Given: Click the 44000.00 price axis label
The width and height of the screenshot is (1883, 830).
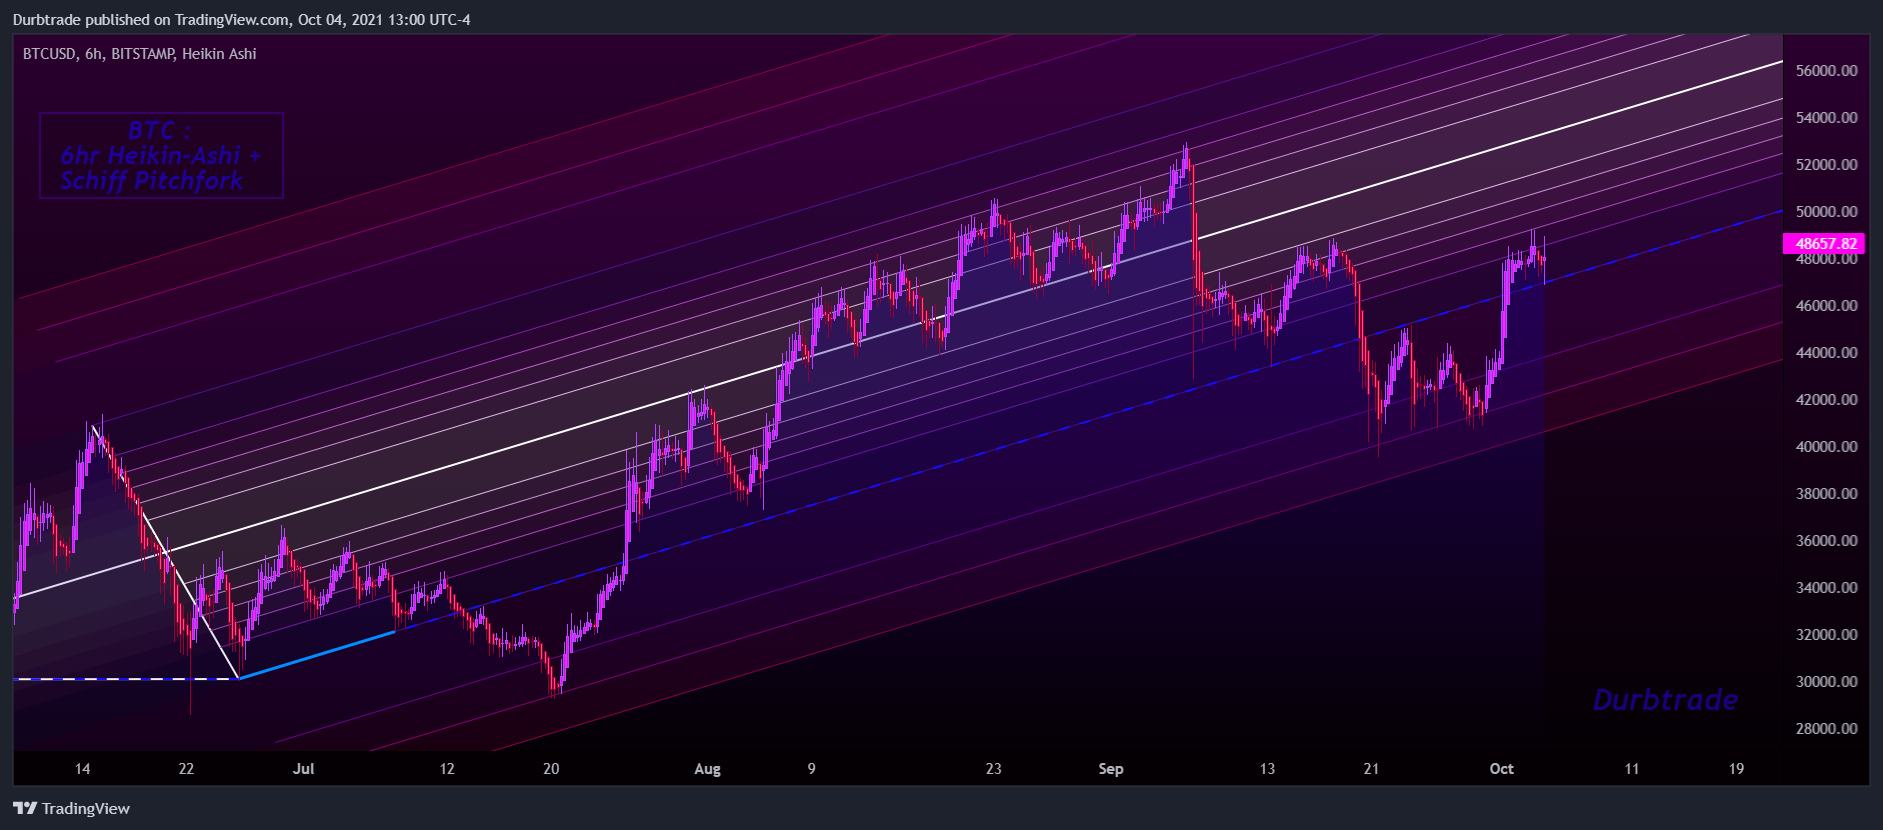Looking at the screenshot, I should 1826,353.
